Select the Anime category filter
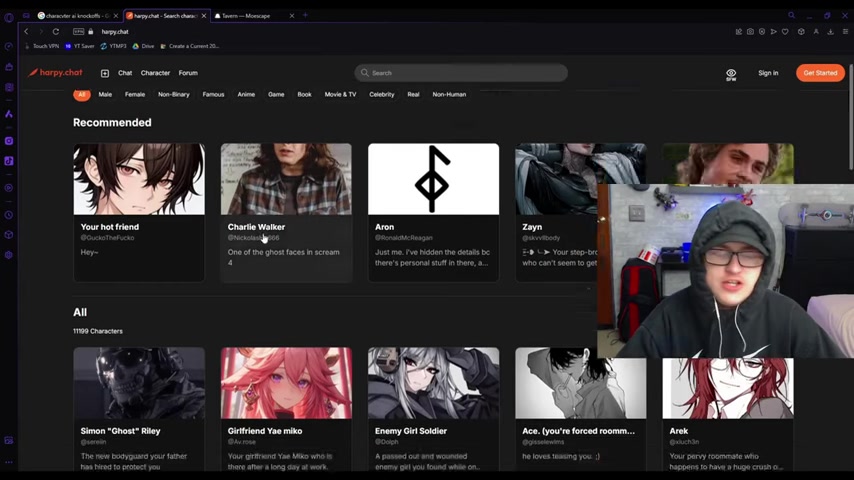 pyautogui.click(x=246, y=94)
